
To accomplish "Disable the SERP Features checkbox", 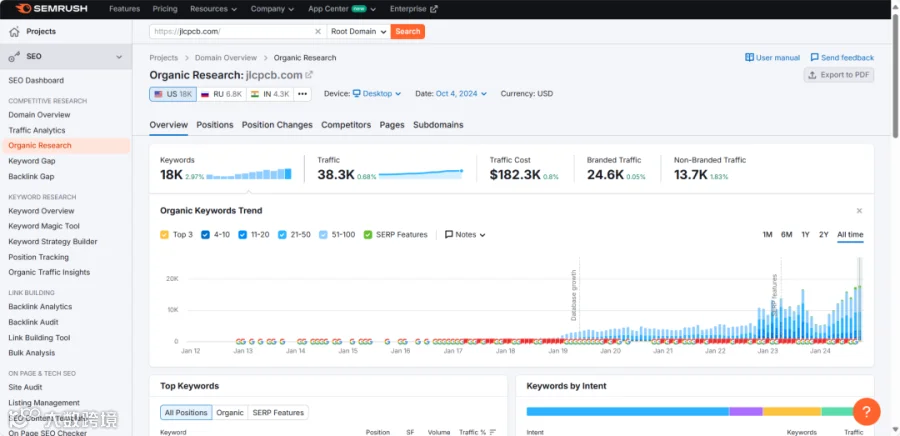I will (x=368, y=235).
